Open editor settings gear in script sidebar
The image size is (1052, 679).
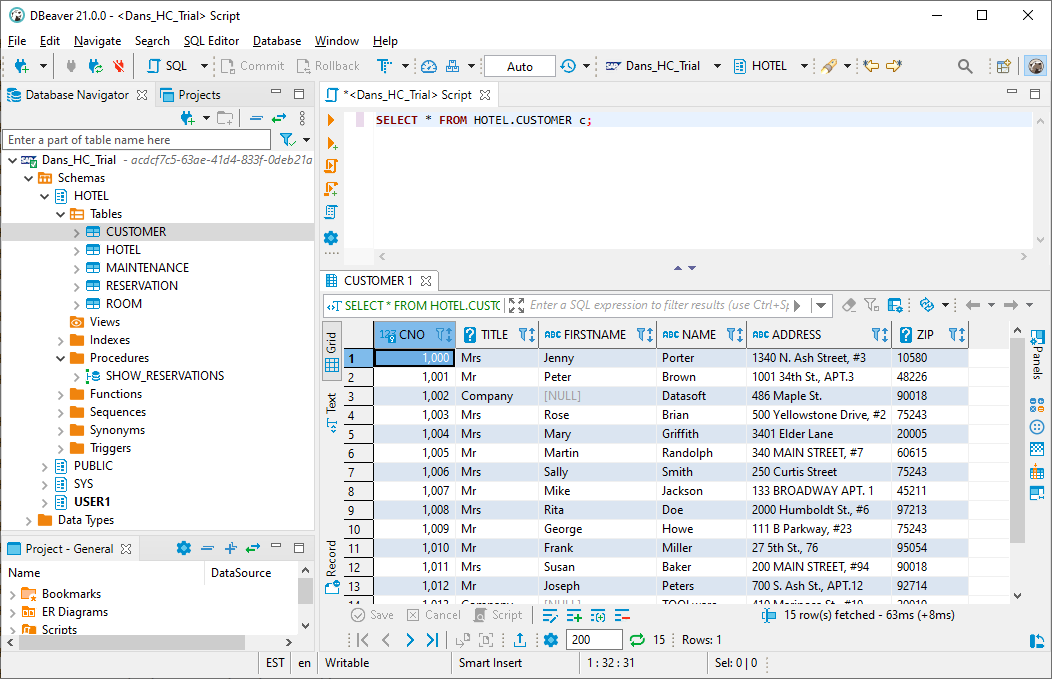point(331,238)
